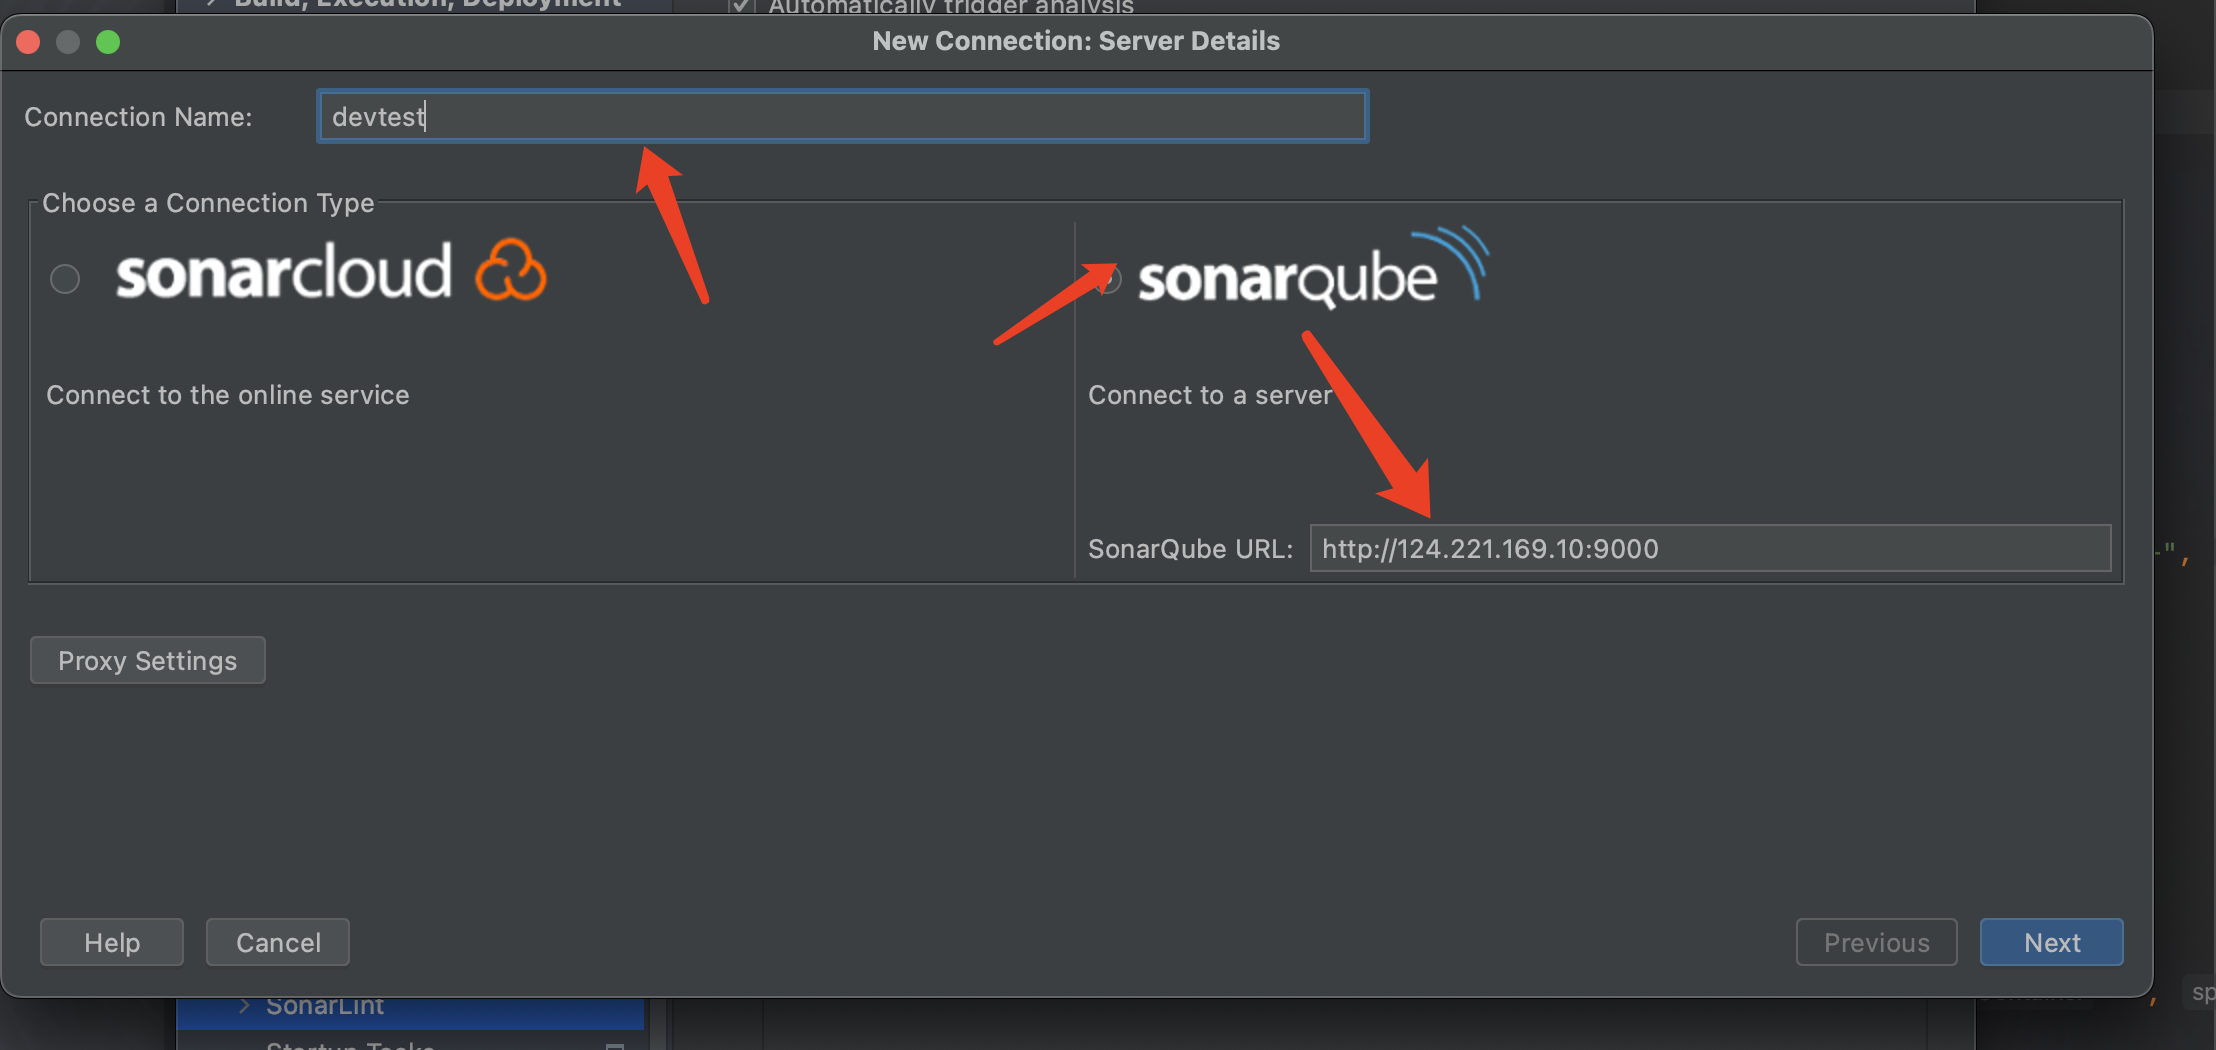Viewport: 2216px width, 1050px height.
Task: Open Help for the connection dialog
Action: coord(111,941)
